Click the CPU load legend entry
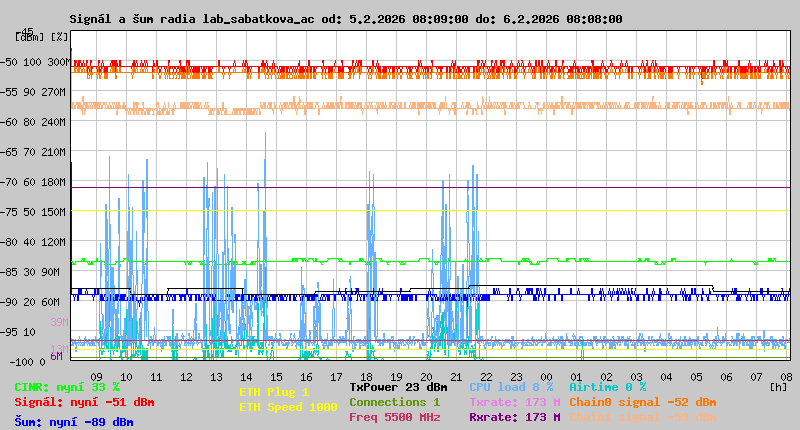This screenshot has height=430, width=800. point(511,386)
